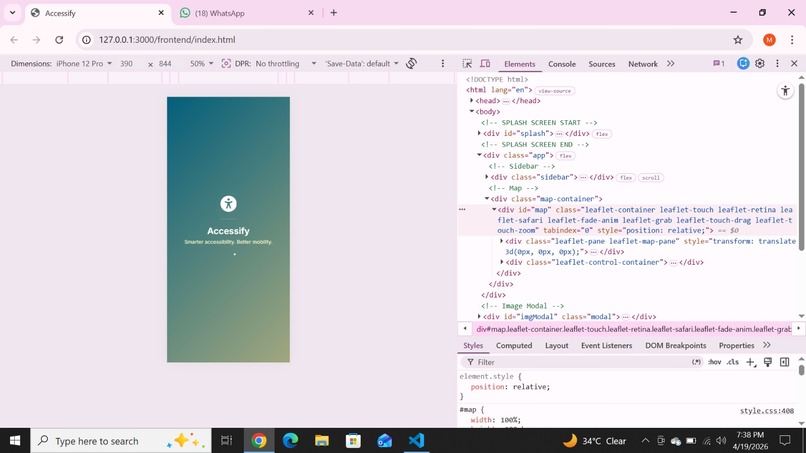Open the Chrome three-dots menu
The width and height of the screenshot is (806, 453).
pyautogui.click(x=792, y=40)
